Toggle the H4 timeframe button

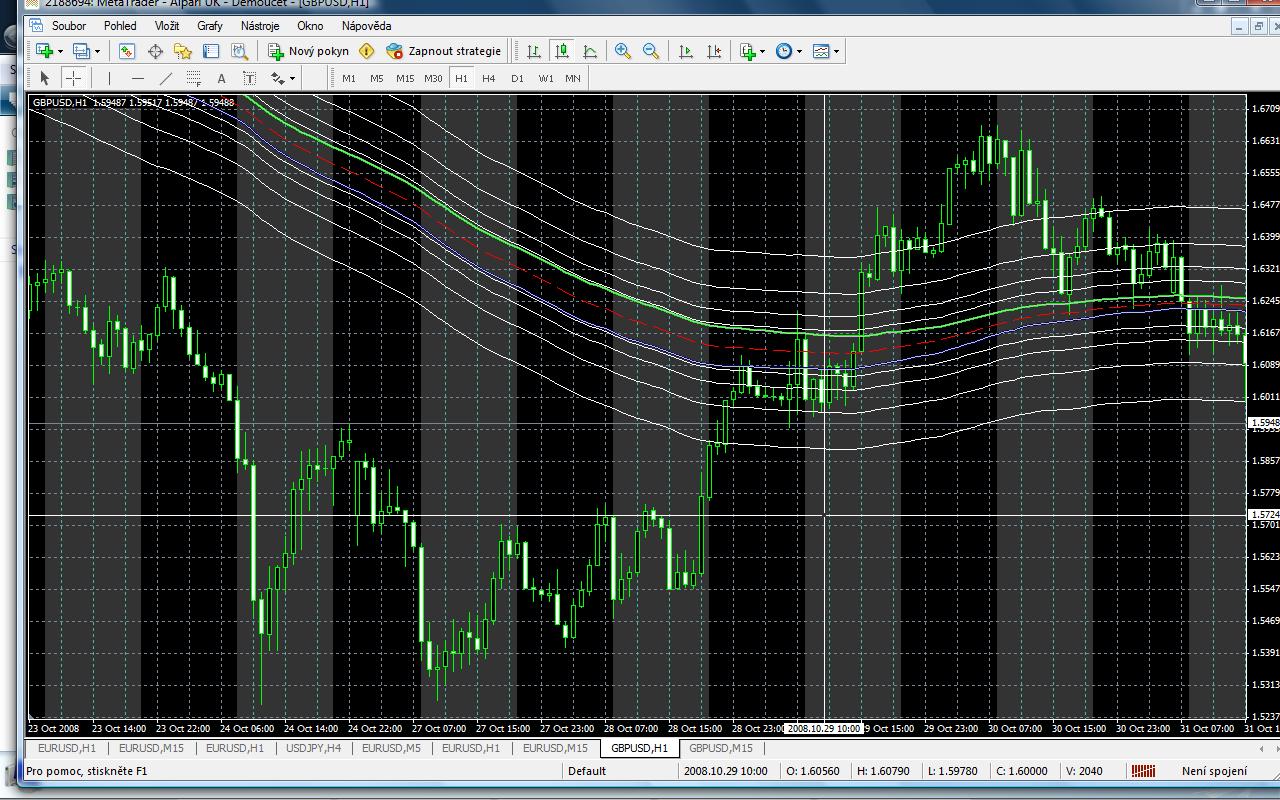(488, 78)
